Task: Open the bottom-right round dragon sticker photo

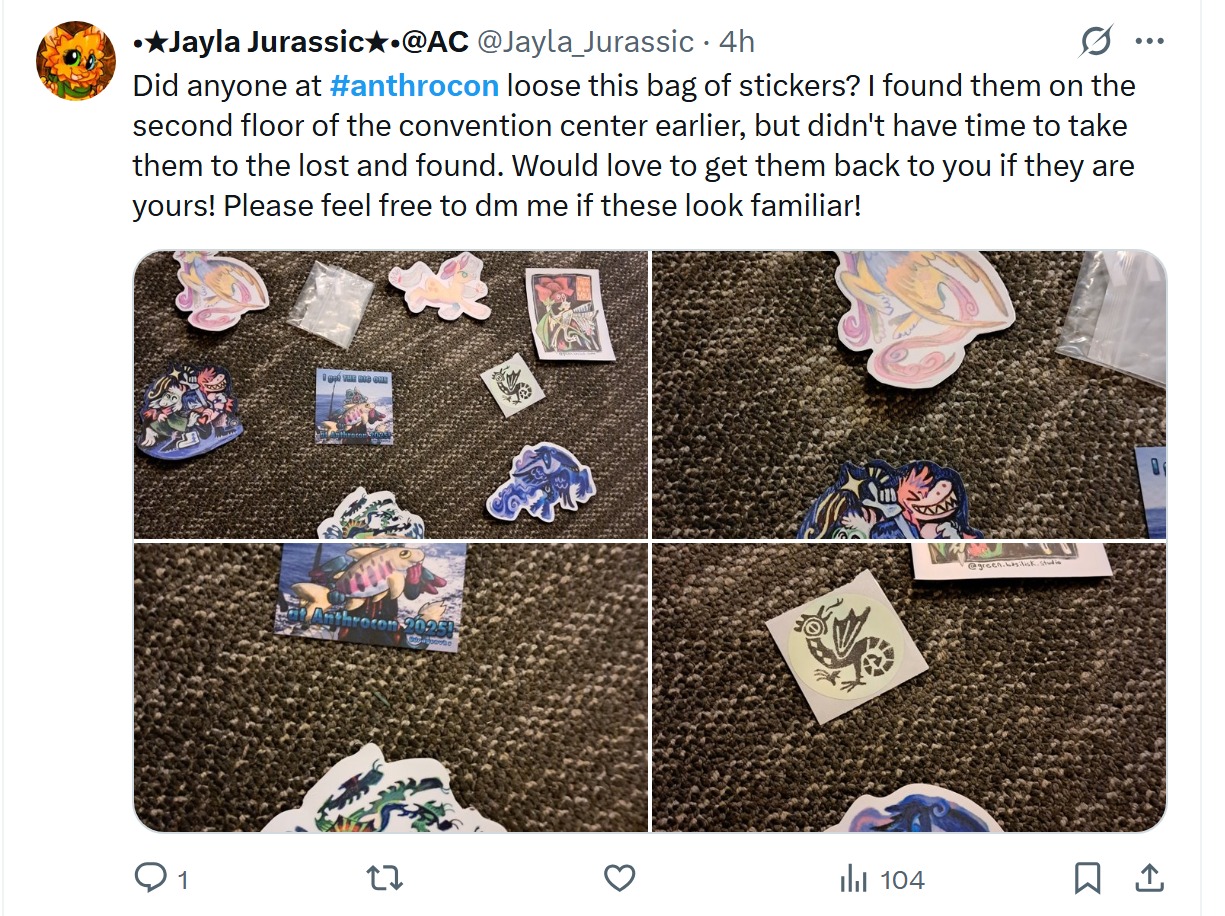Action: click(x=909, y=687)
